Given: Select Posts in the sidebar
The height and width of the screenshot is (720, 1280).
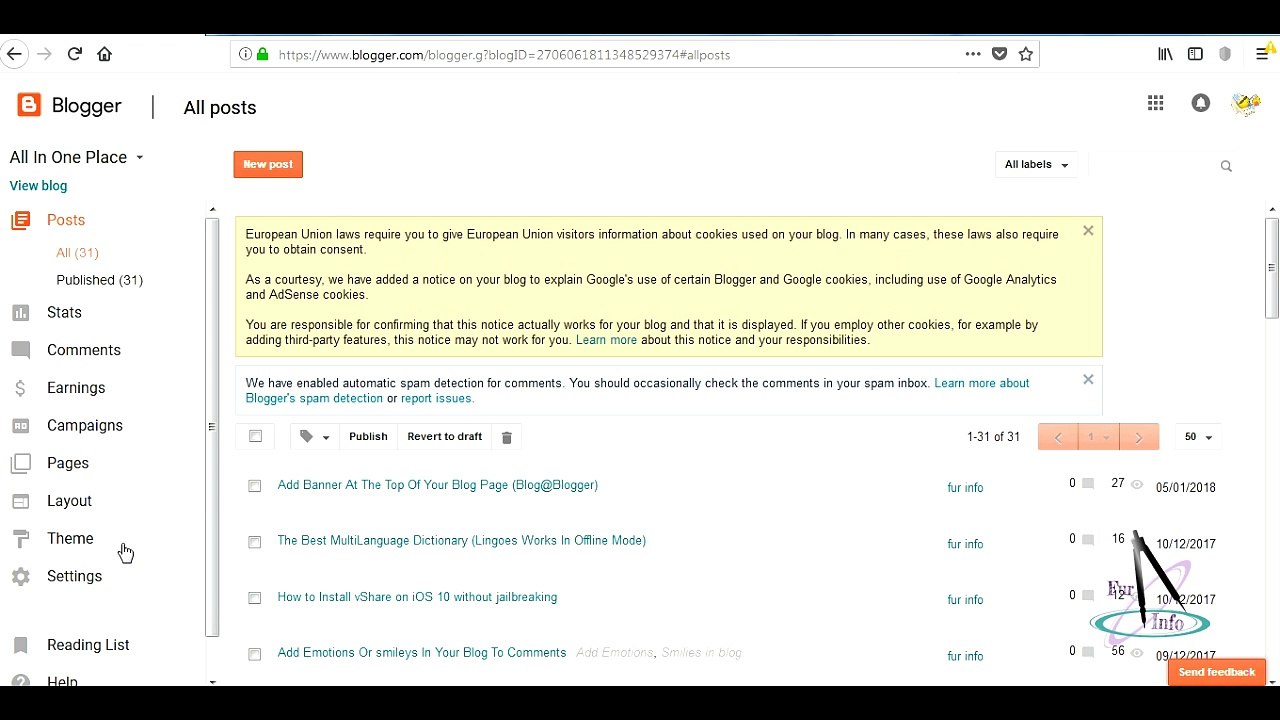Looking at the screenshot, I should click(x=66, y=220).
